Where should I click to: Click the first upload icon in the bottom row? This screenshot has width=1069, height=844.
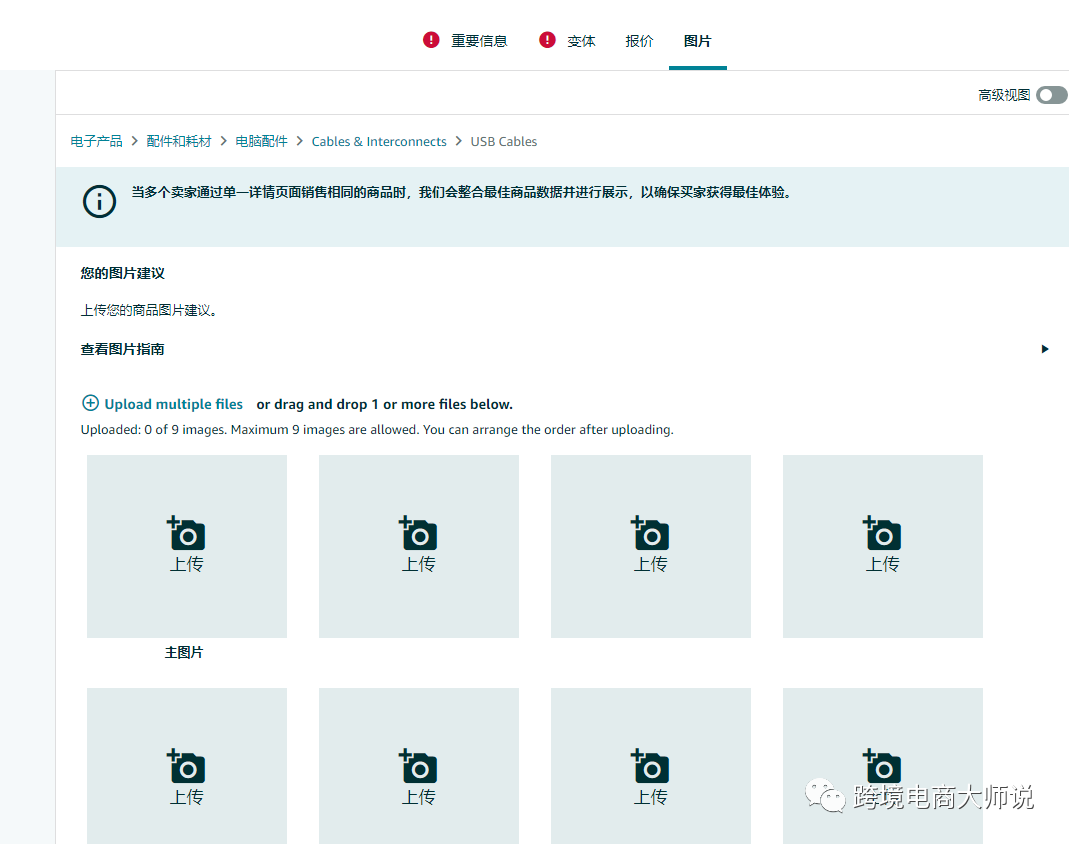(186, 766)
